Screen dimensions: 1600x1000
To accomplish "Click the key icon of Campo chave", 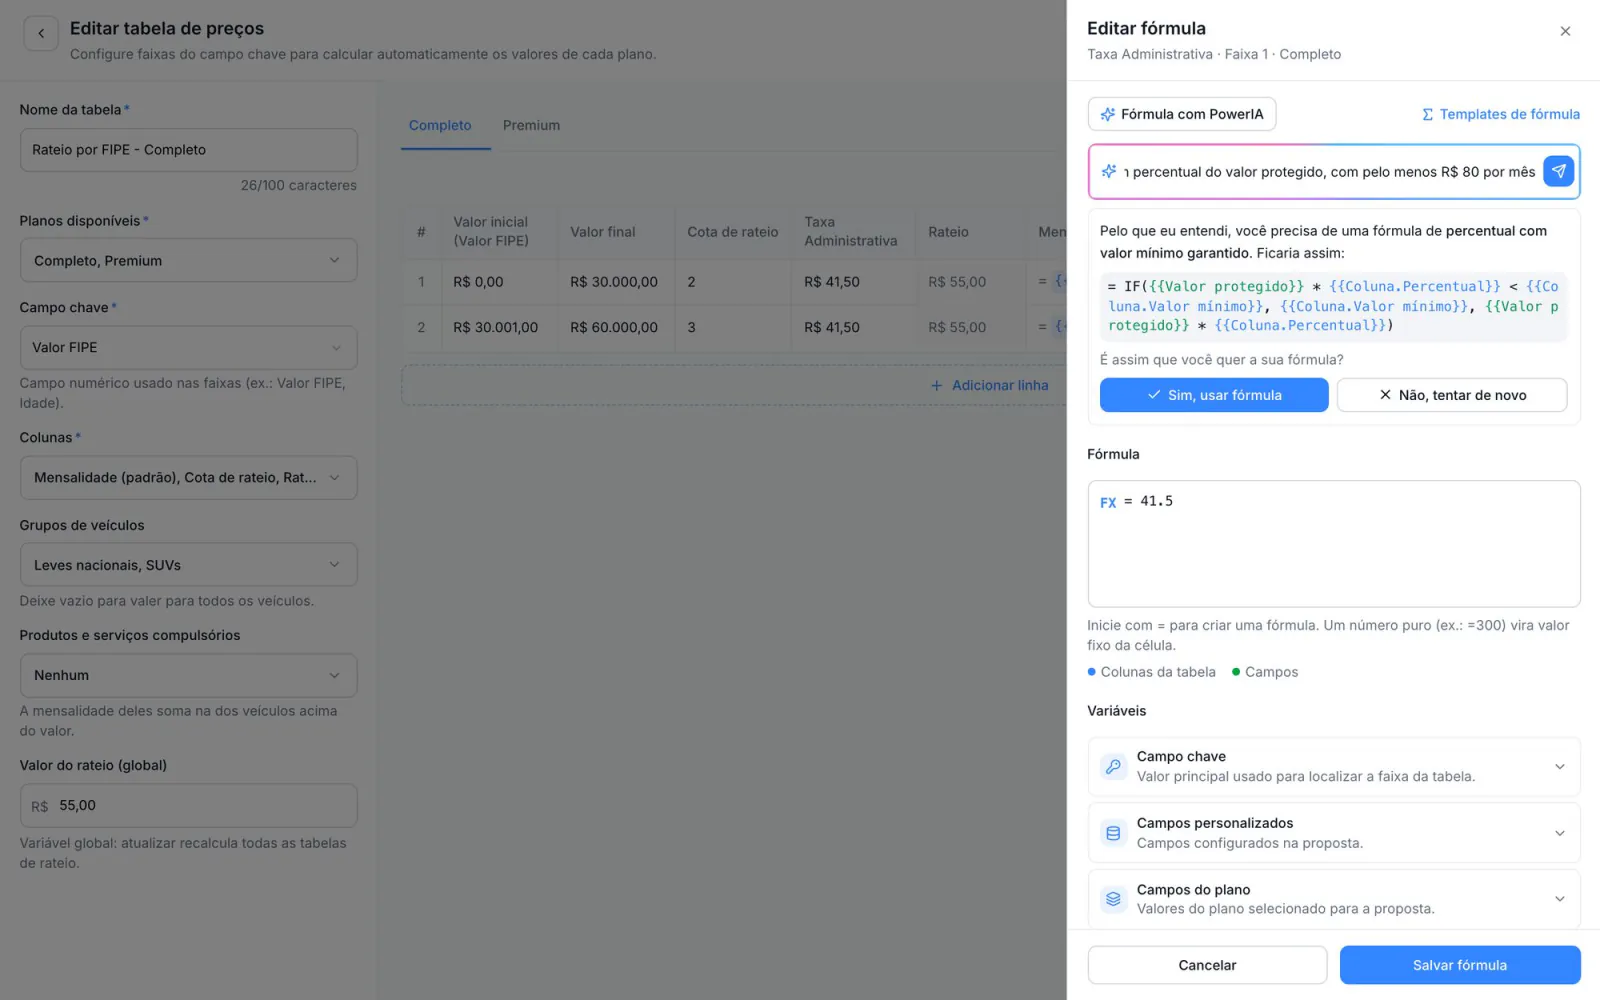I will 1113,767.
